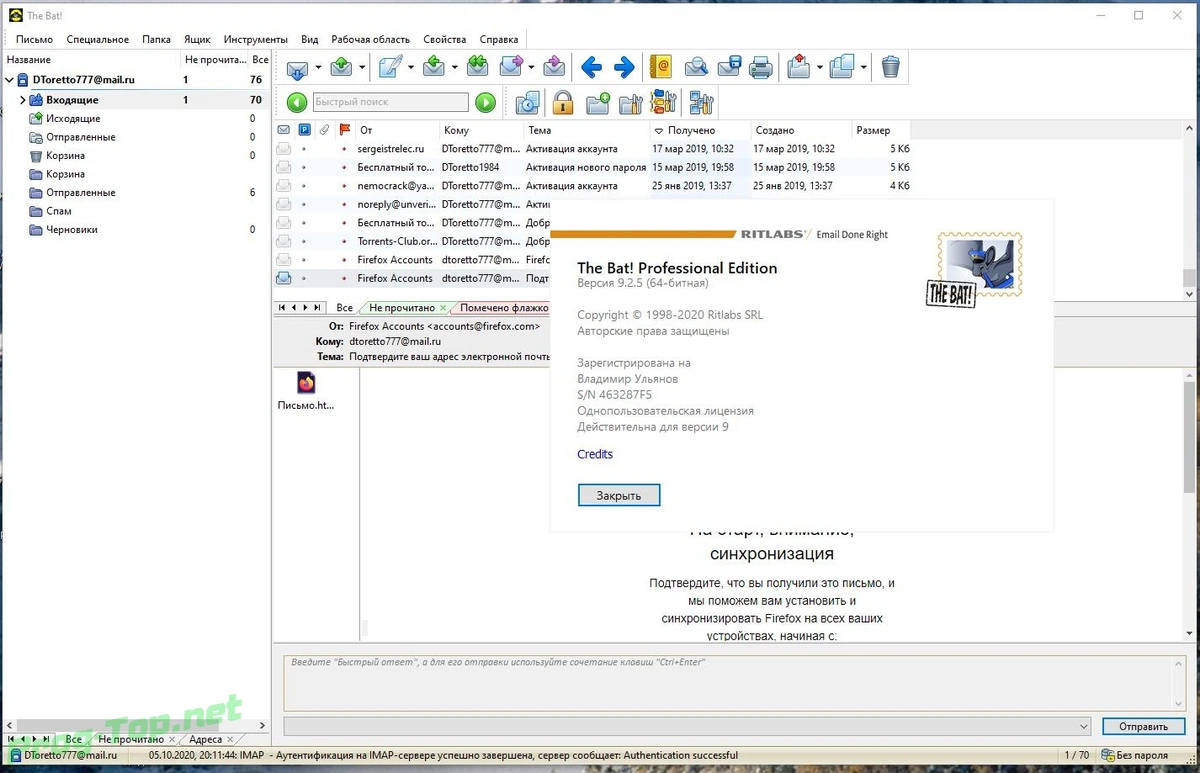This screenshot has height=773, width=1200.
Task: Click the Reply to all icon
Action: pos(478,68)
